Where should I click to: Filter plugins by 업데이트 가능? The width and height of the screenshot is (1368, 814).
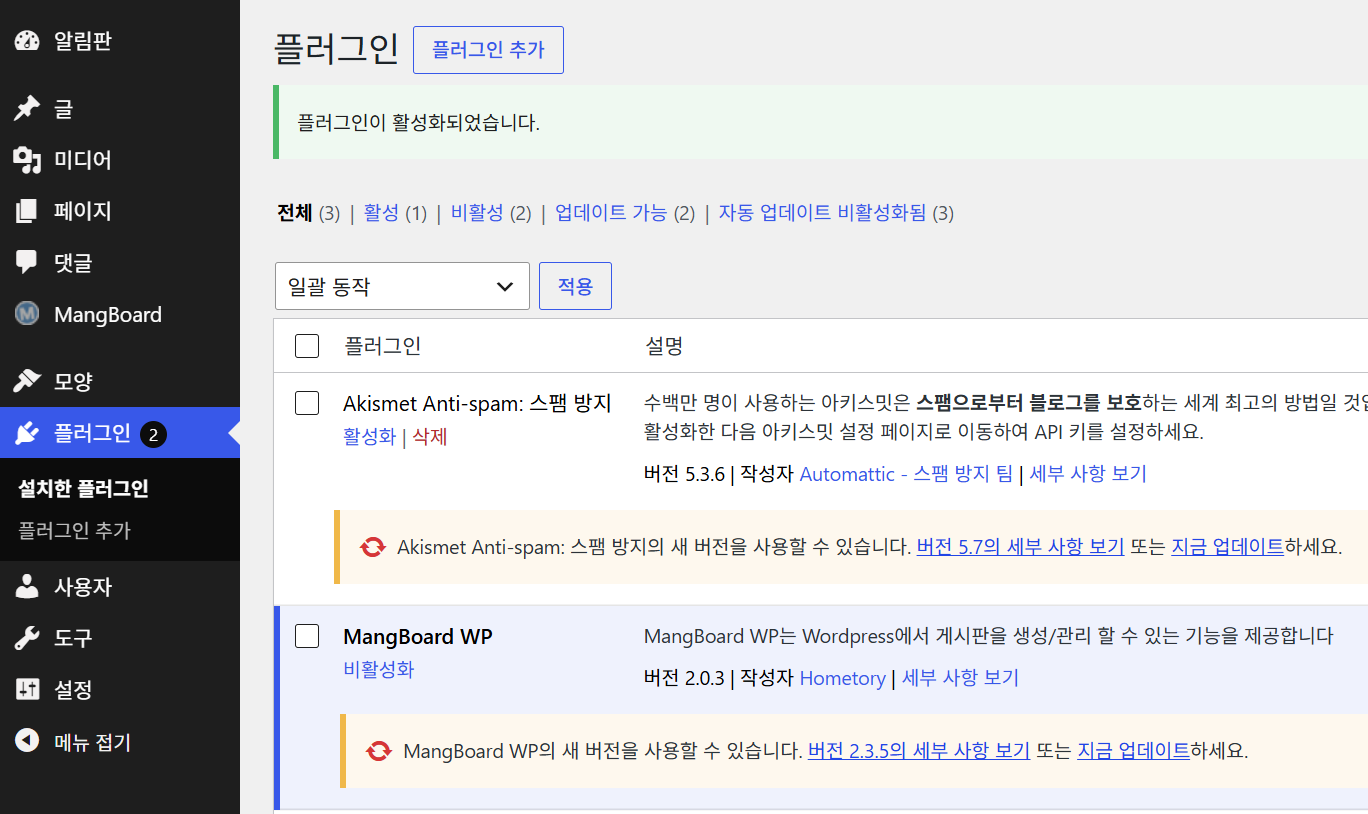pyautogui.click(x=611, y=213)
